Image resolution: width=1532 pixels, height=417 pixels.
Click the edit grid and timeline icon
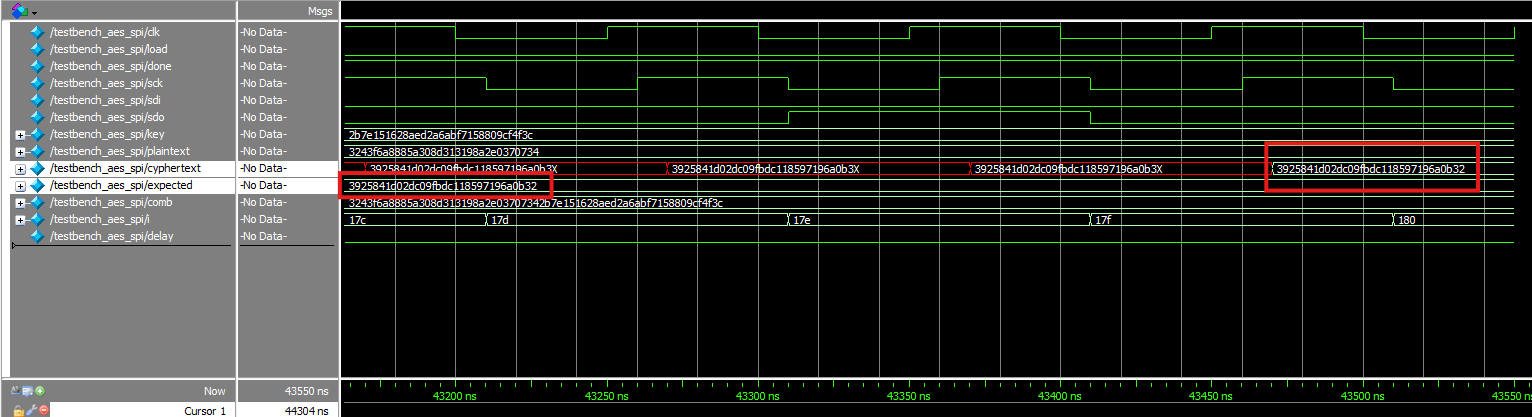click(x=28, y=390)
